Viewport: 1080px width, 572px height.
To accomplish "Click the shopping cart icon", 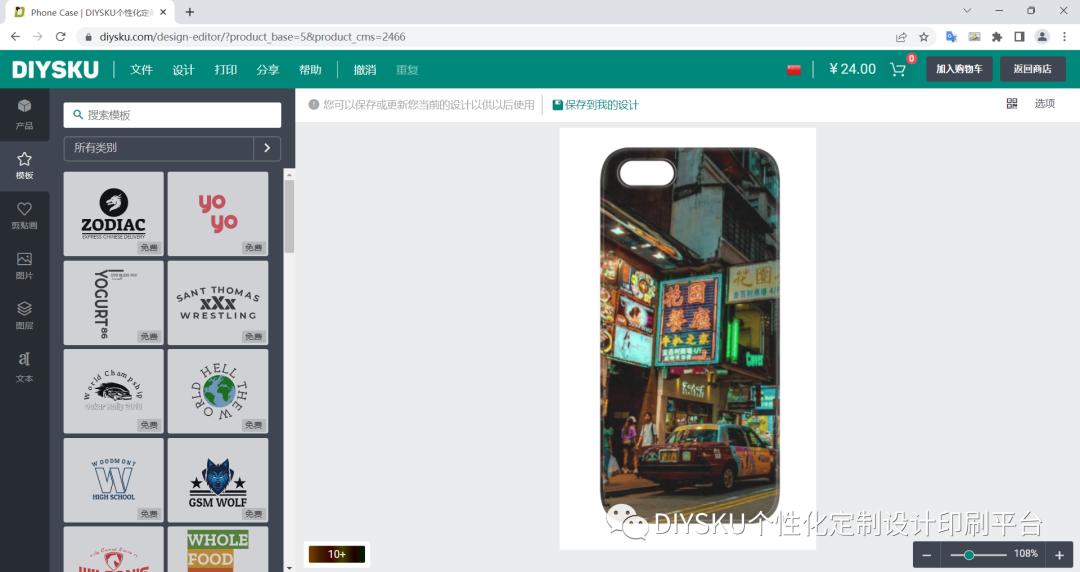I will 897,69.
